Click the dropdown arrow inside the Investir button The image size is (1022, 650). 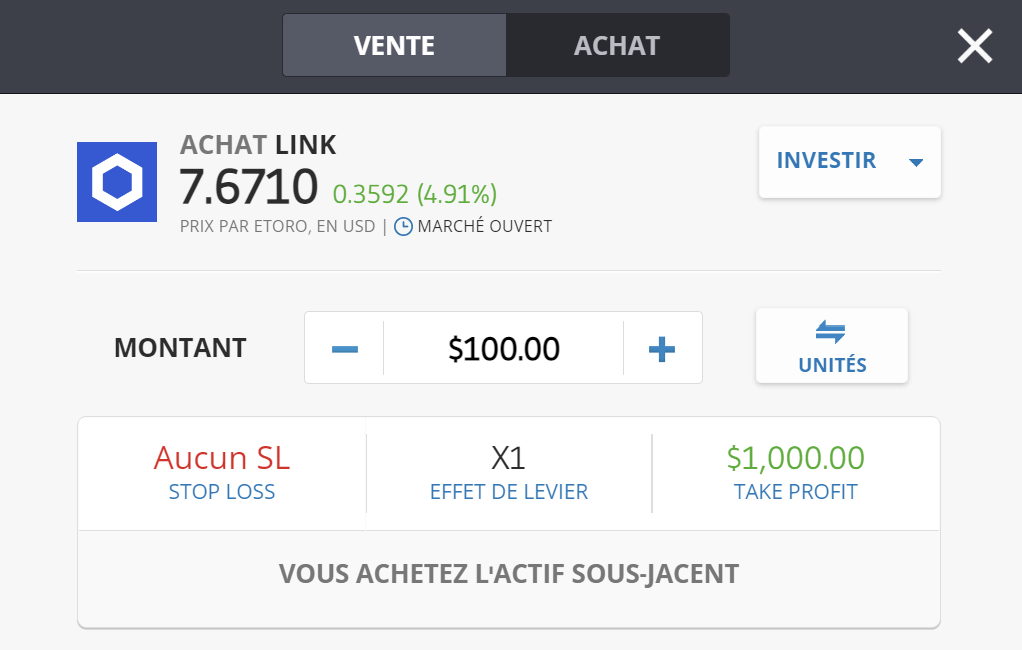pos(916,162)
